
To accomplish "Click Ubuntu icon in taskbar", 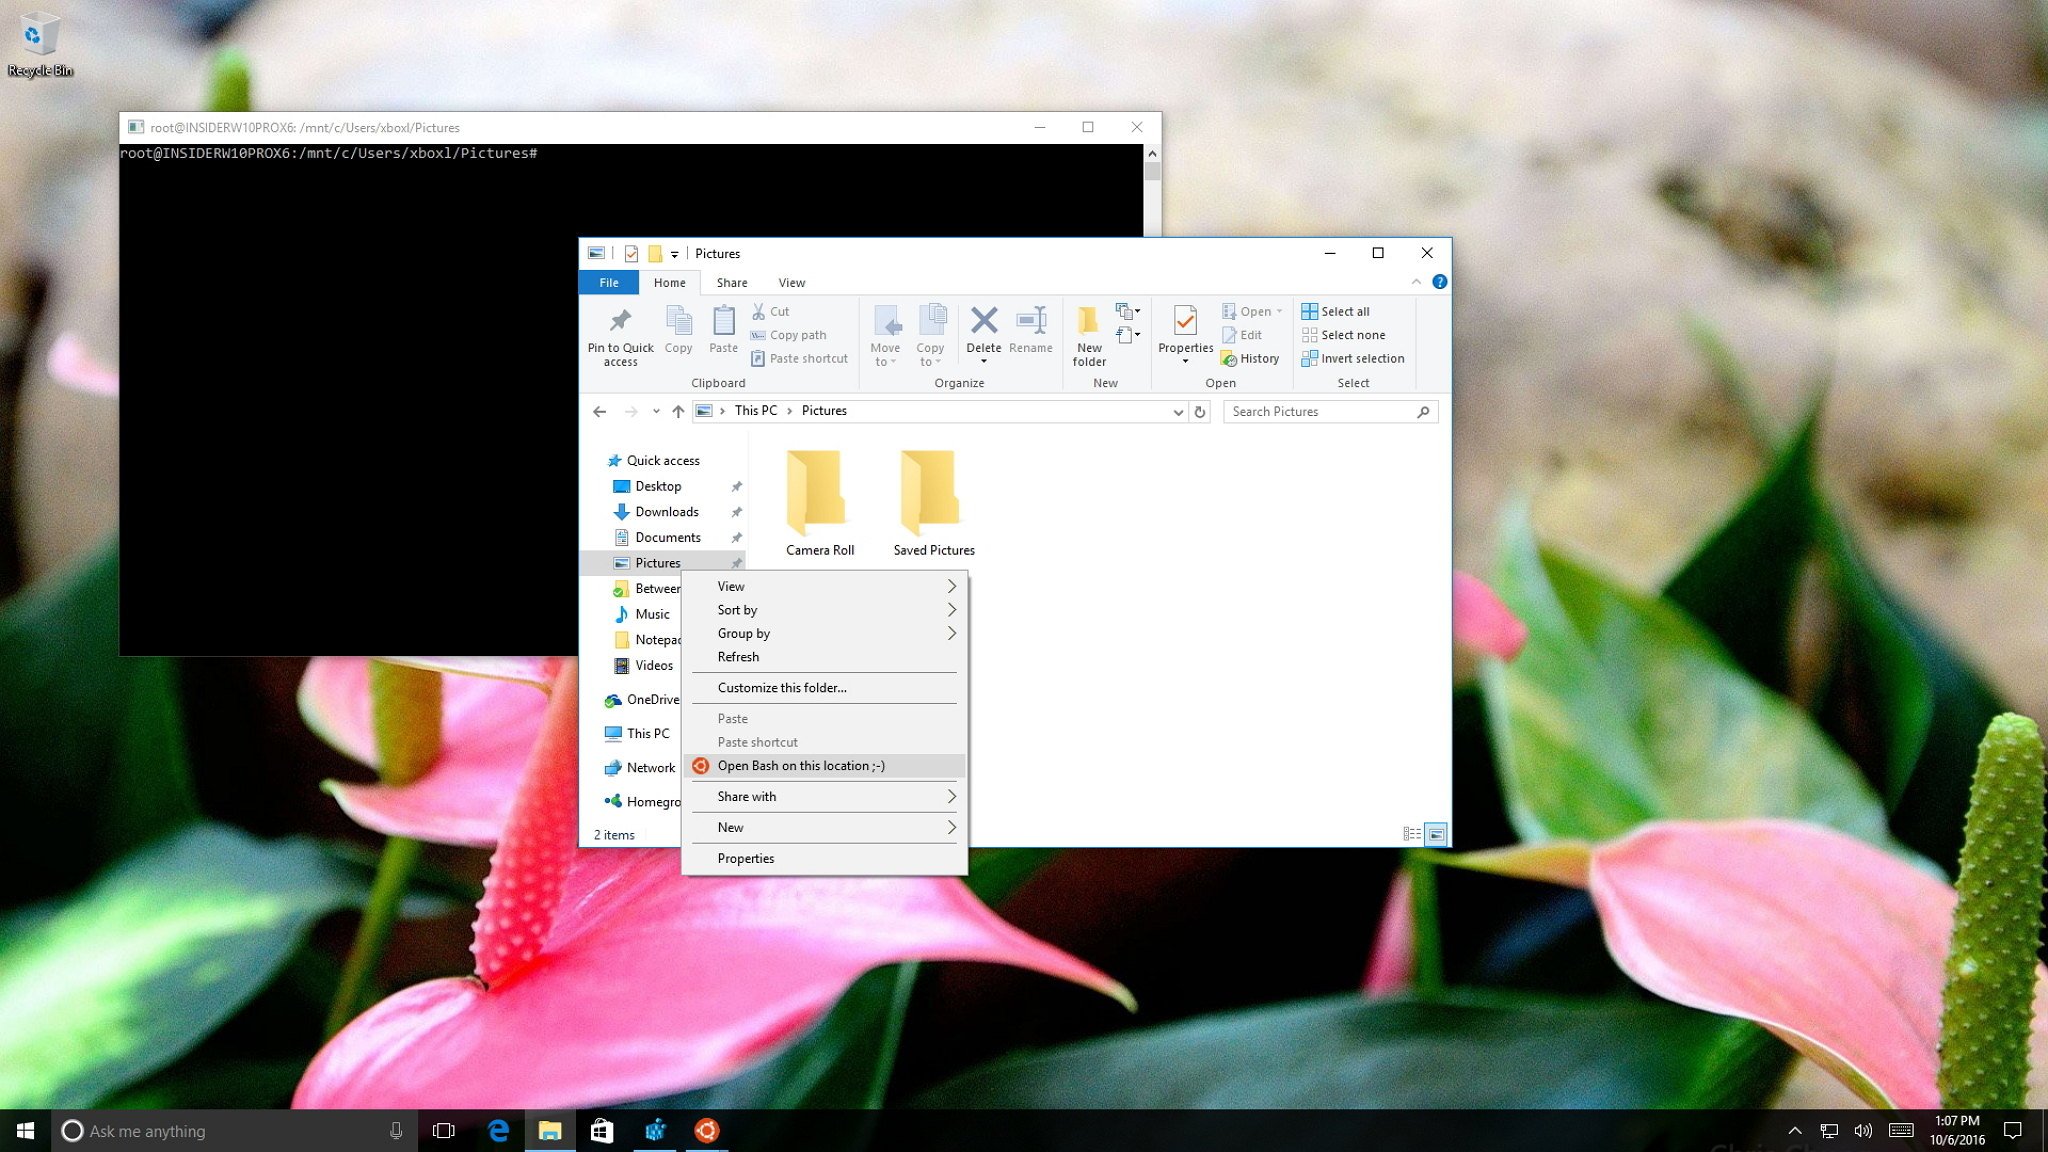I will coord(706,1129).
